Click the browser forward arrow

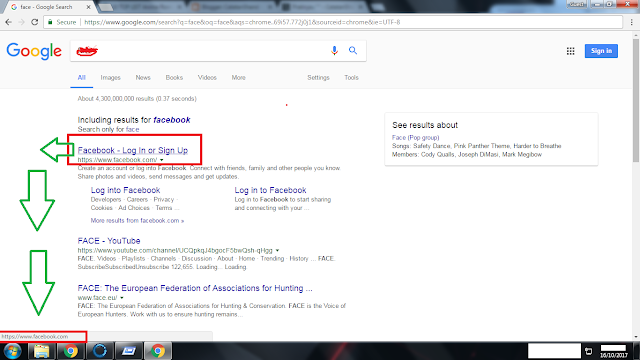point(21,22)
